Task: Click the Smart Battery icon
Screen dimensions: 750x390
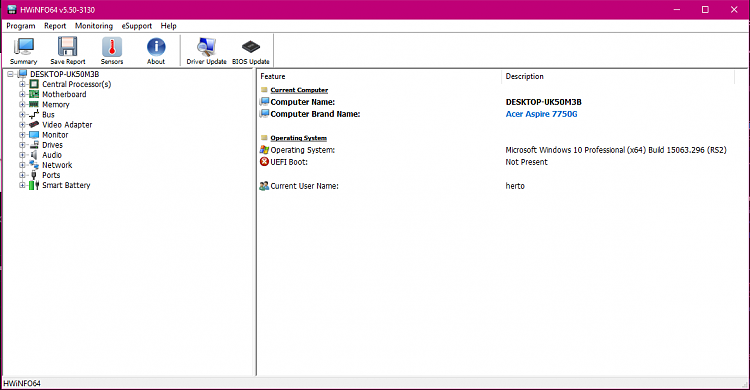Action: 34,185
